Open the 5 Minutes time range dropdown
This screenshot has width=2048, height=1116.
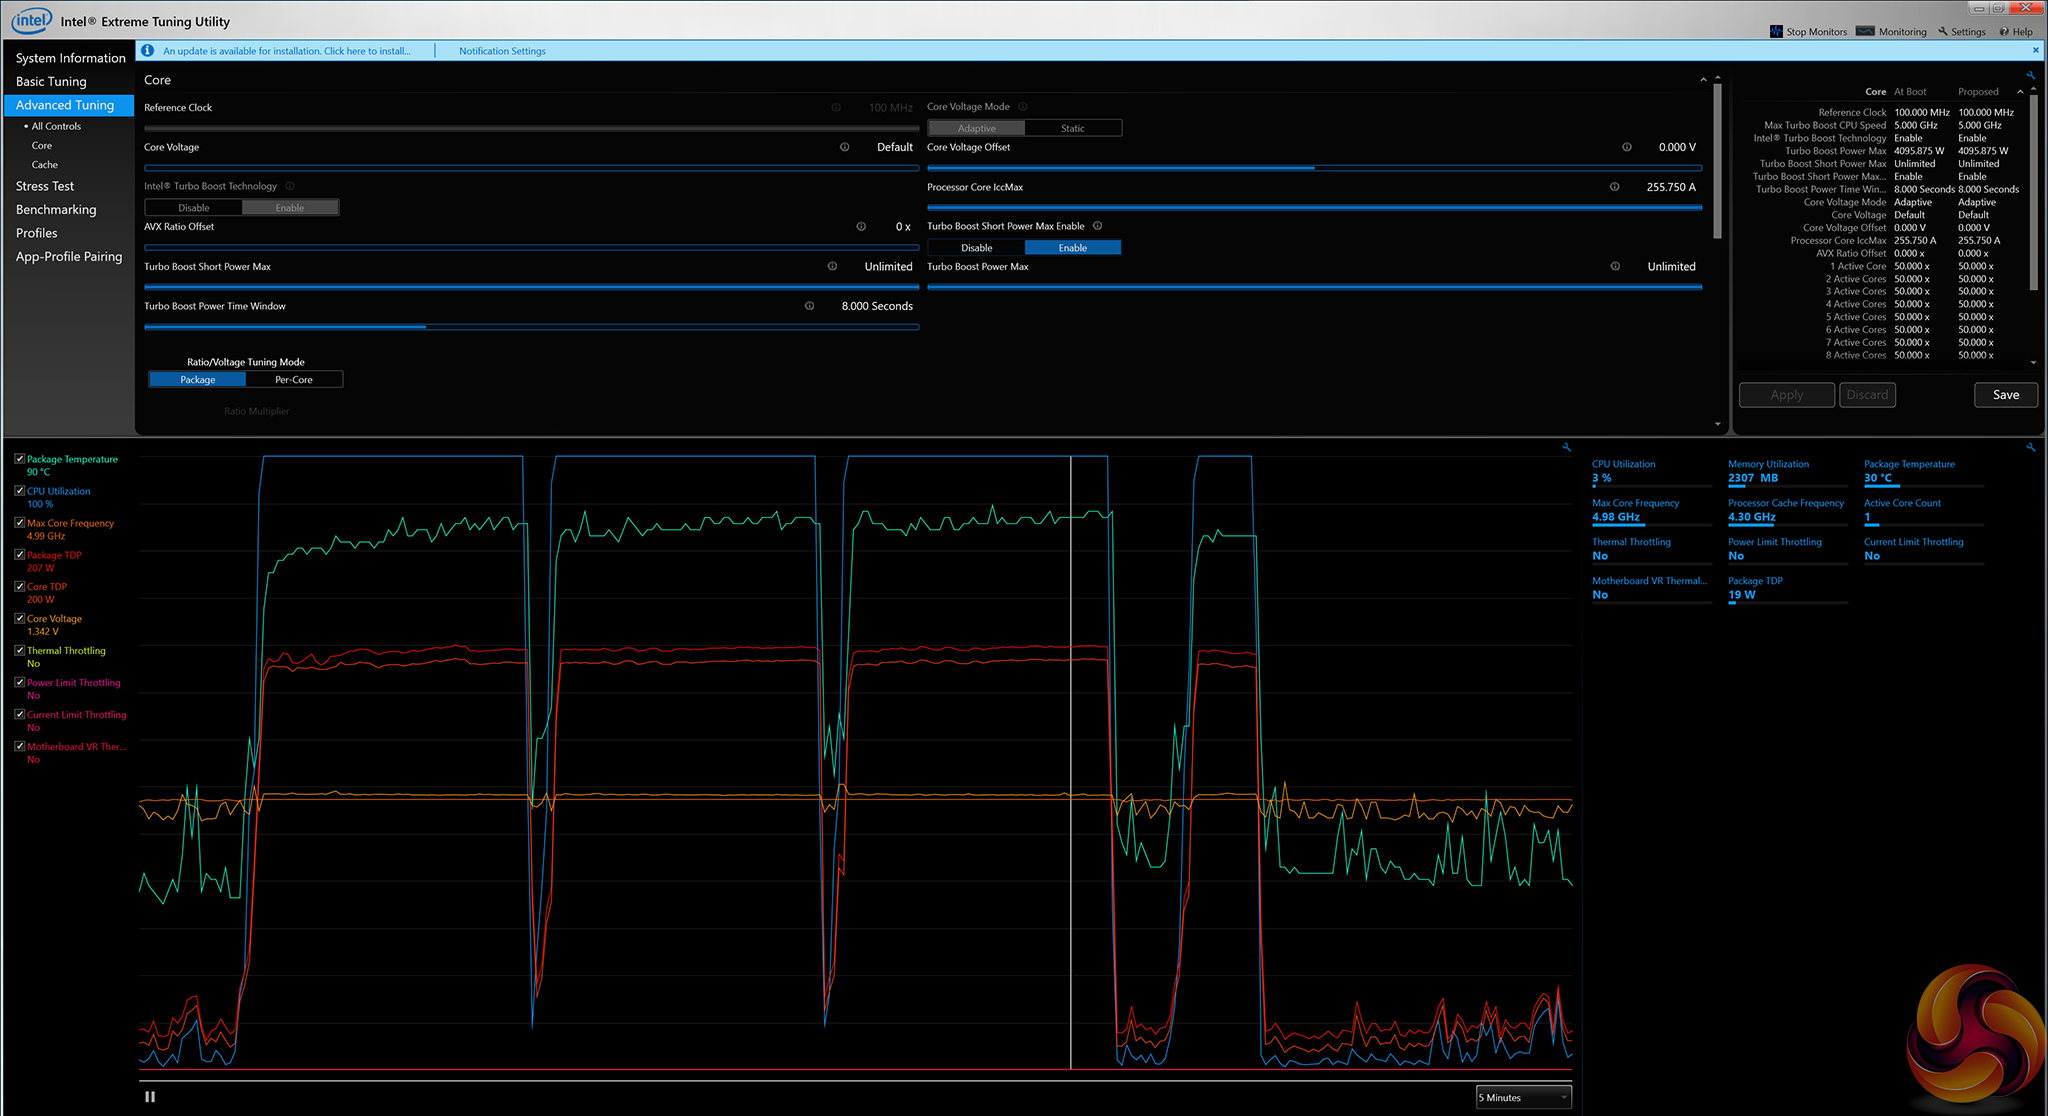pos(1523,1097)
